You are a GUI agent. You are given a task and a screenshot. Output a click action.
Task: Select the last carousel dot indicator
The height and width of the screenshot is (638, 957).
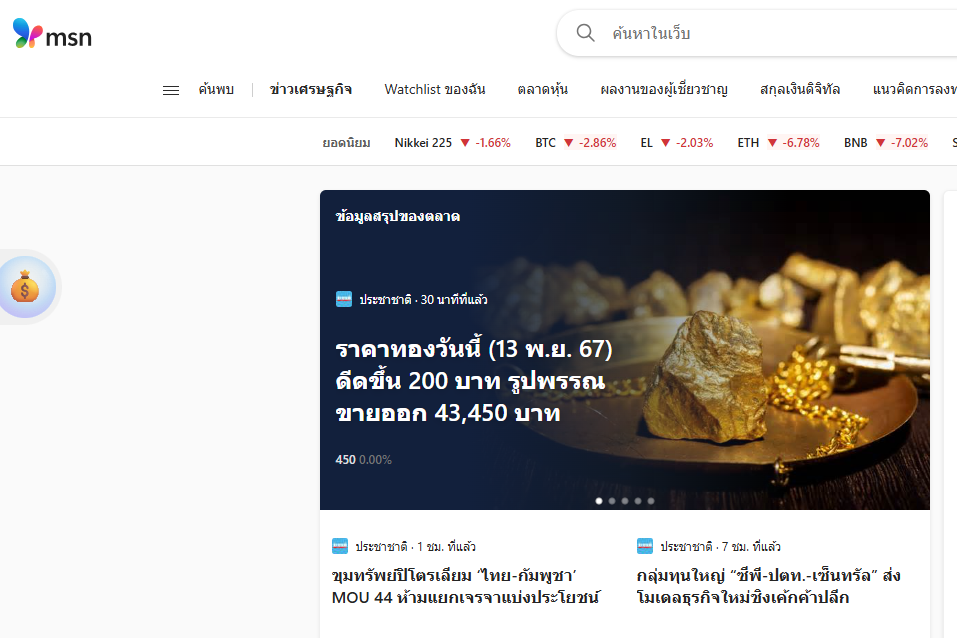coord(651,501)
